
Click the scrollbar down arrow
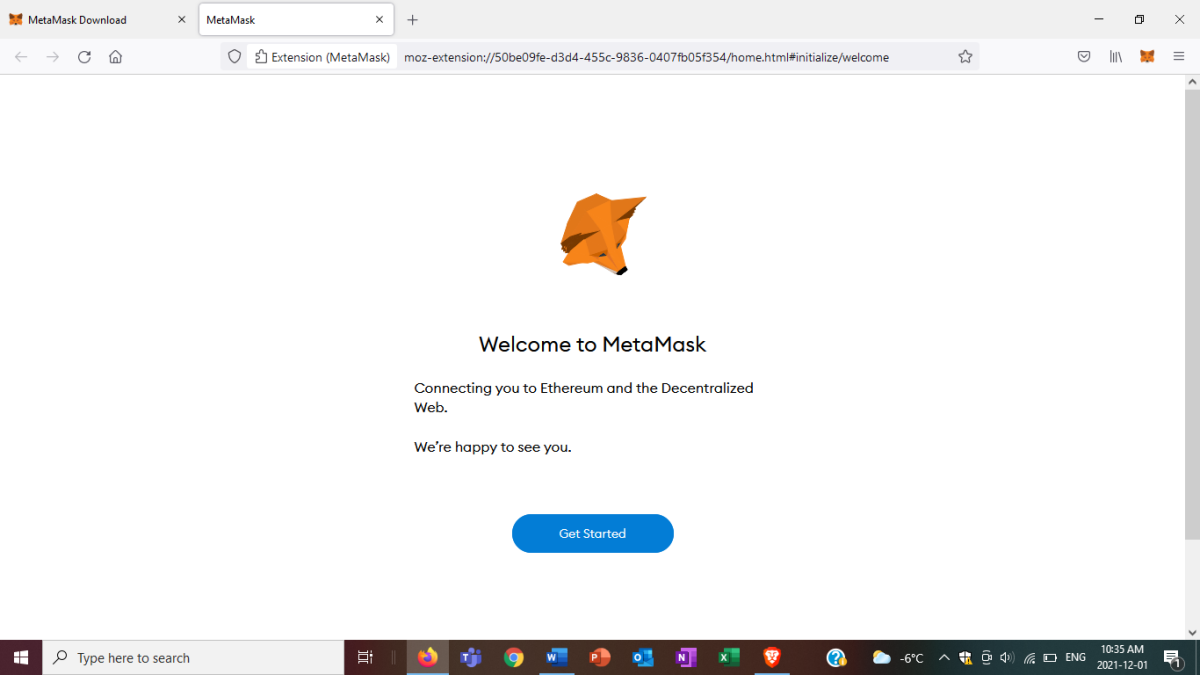click(x=1191, y=633)
